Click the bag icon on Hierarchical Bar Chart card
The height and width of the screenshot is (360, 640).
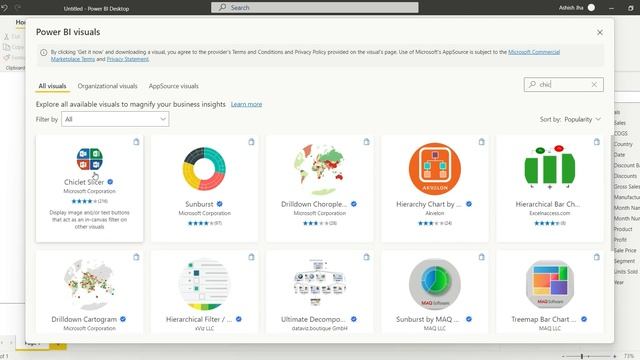[597, 142]
